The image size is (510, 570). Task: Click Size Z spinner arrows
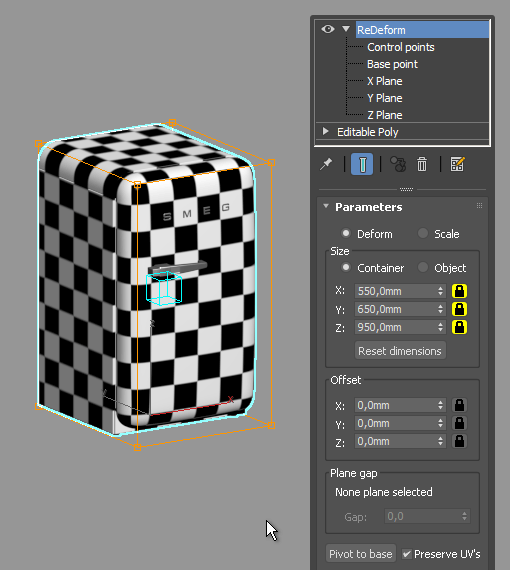(441, 327)
